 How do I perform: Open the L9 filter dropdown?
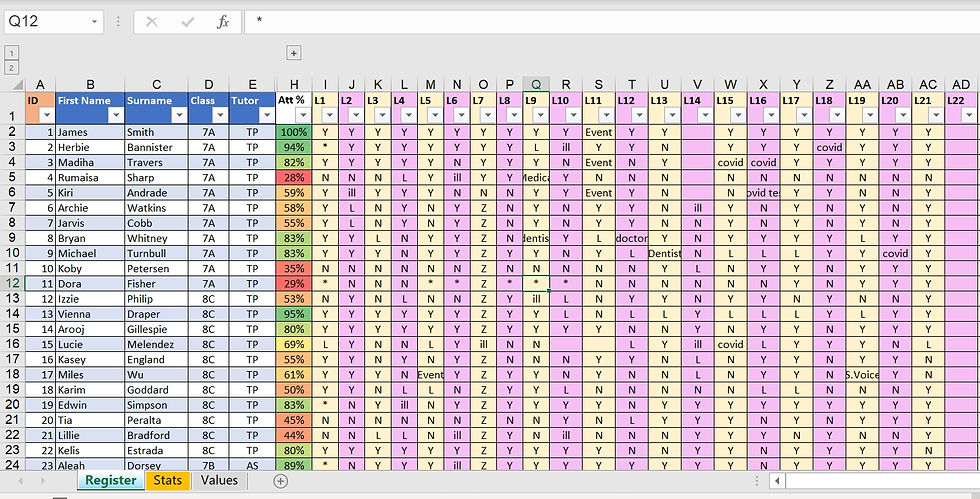(539, 115)
